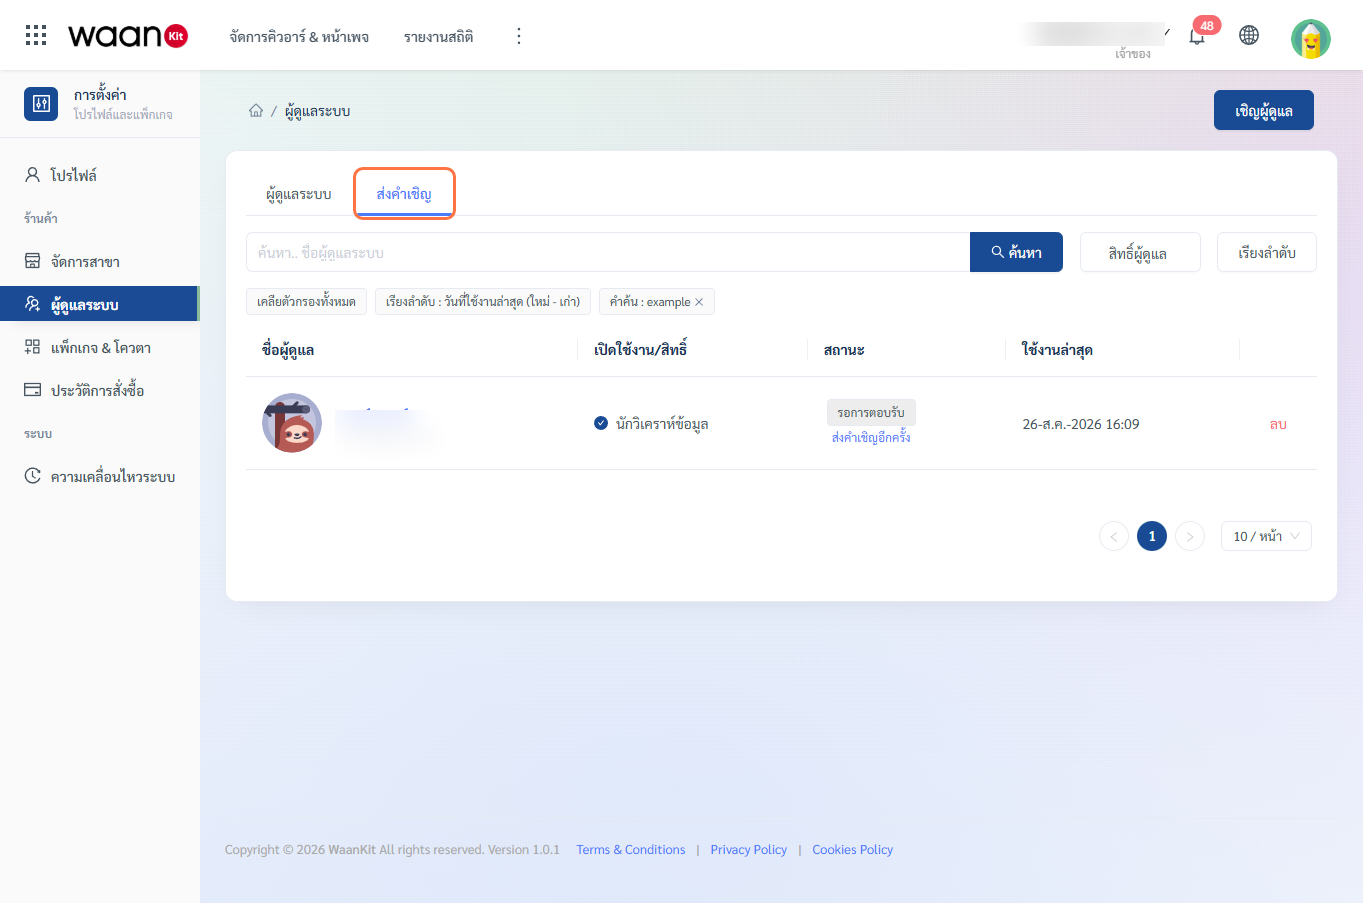
Task: Focus the admin name search field
Action: point(608,252)
